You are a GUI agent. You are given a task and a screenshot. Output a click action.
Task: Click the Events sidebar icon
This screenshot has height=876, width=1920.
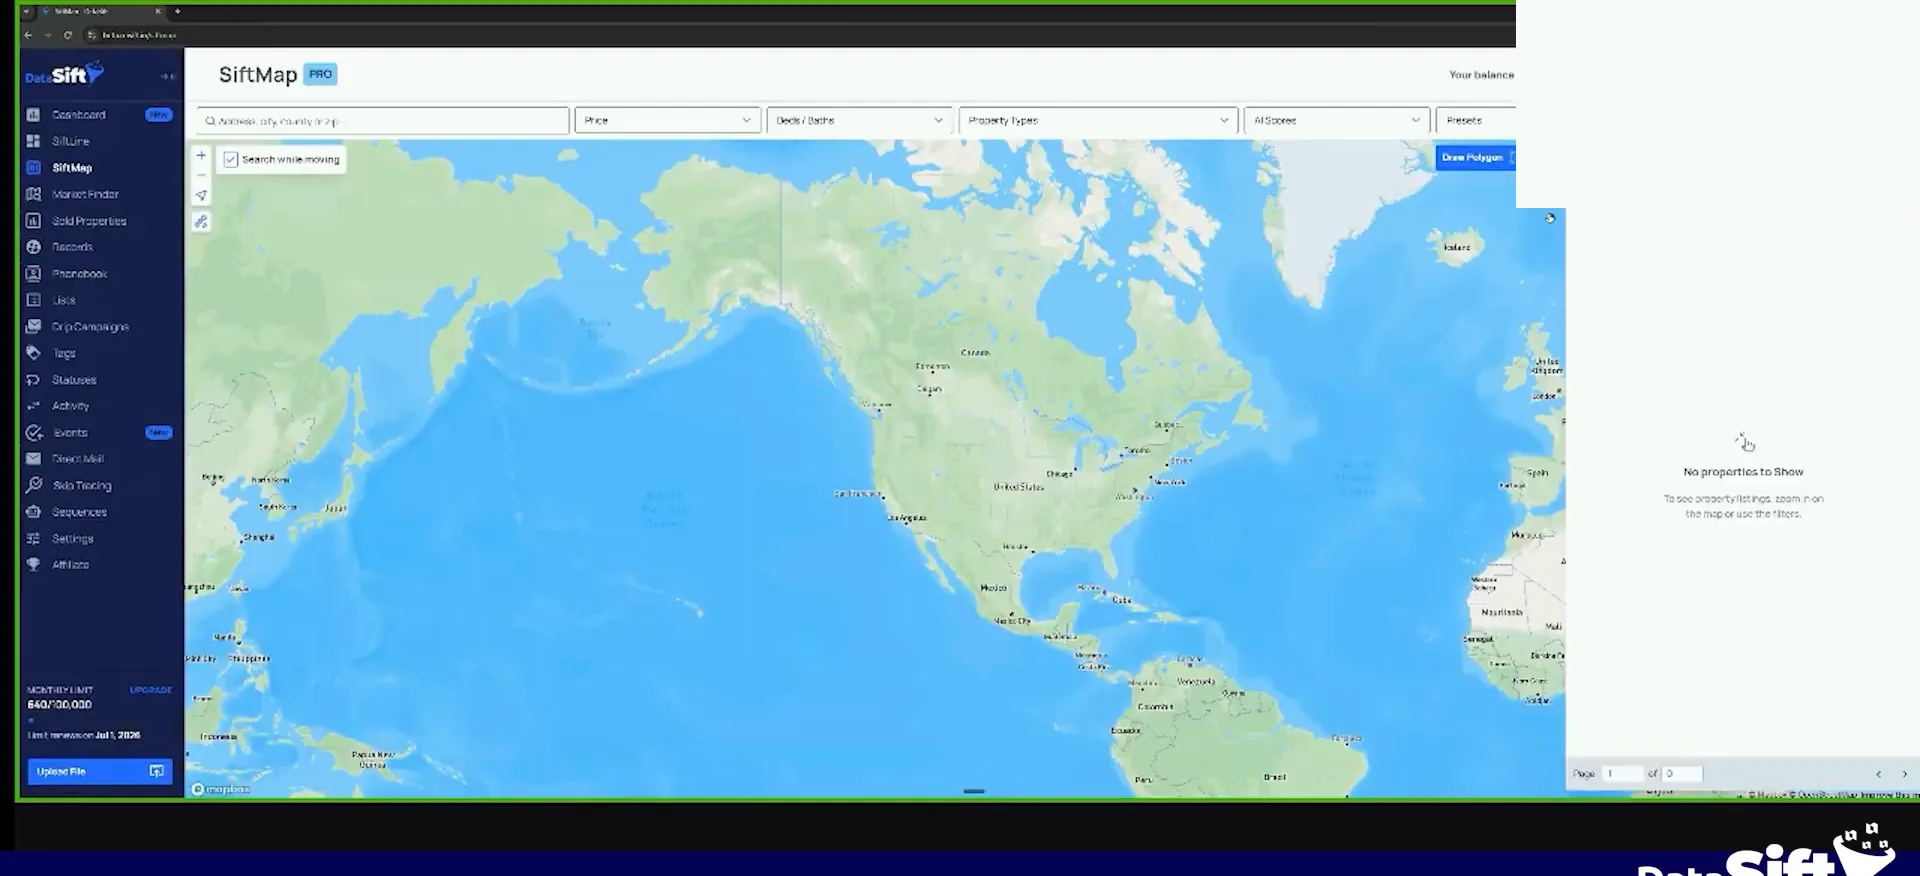pyautogui.click(x=33, y=433)
